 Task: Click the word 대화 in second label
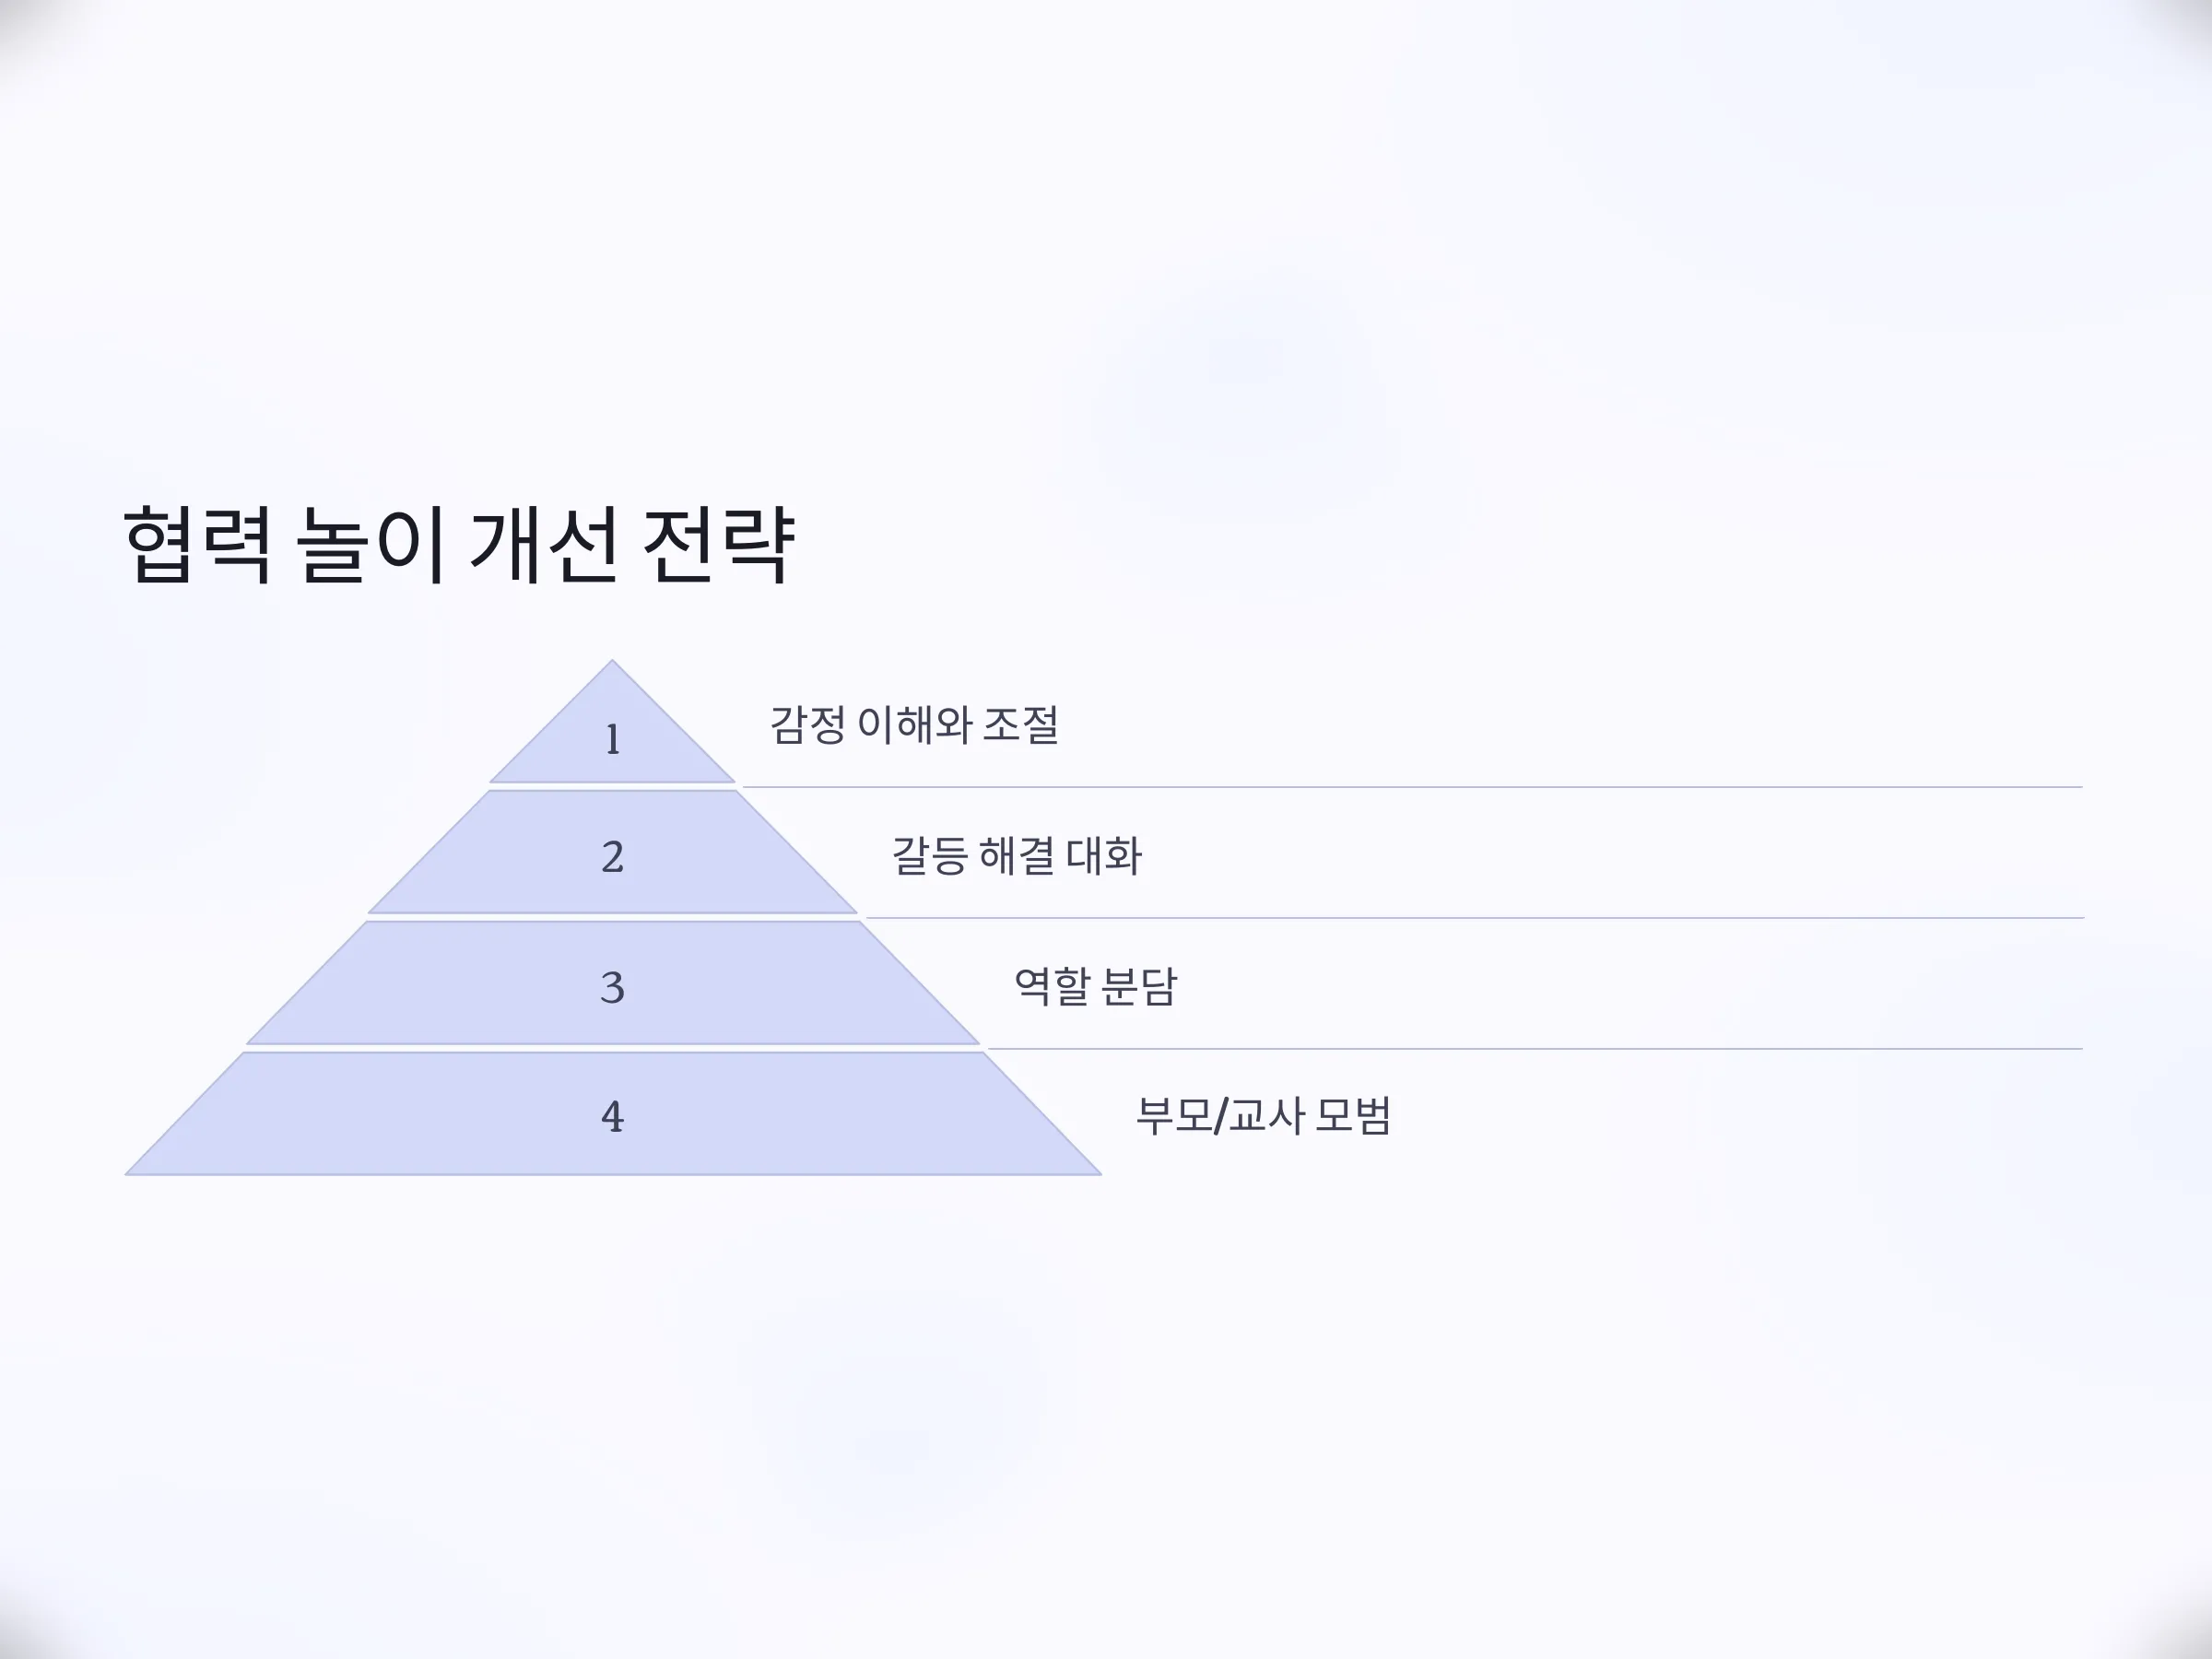(x=1104, y=856)
